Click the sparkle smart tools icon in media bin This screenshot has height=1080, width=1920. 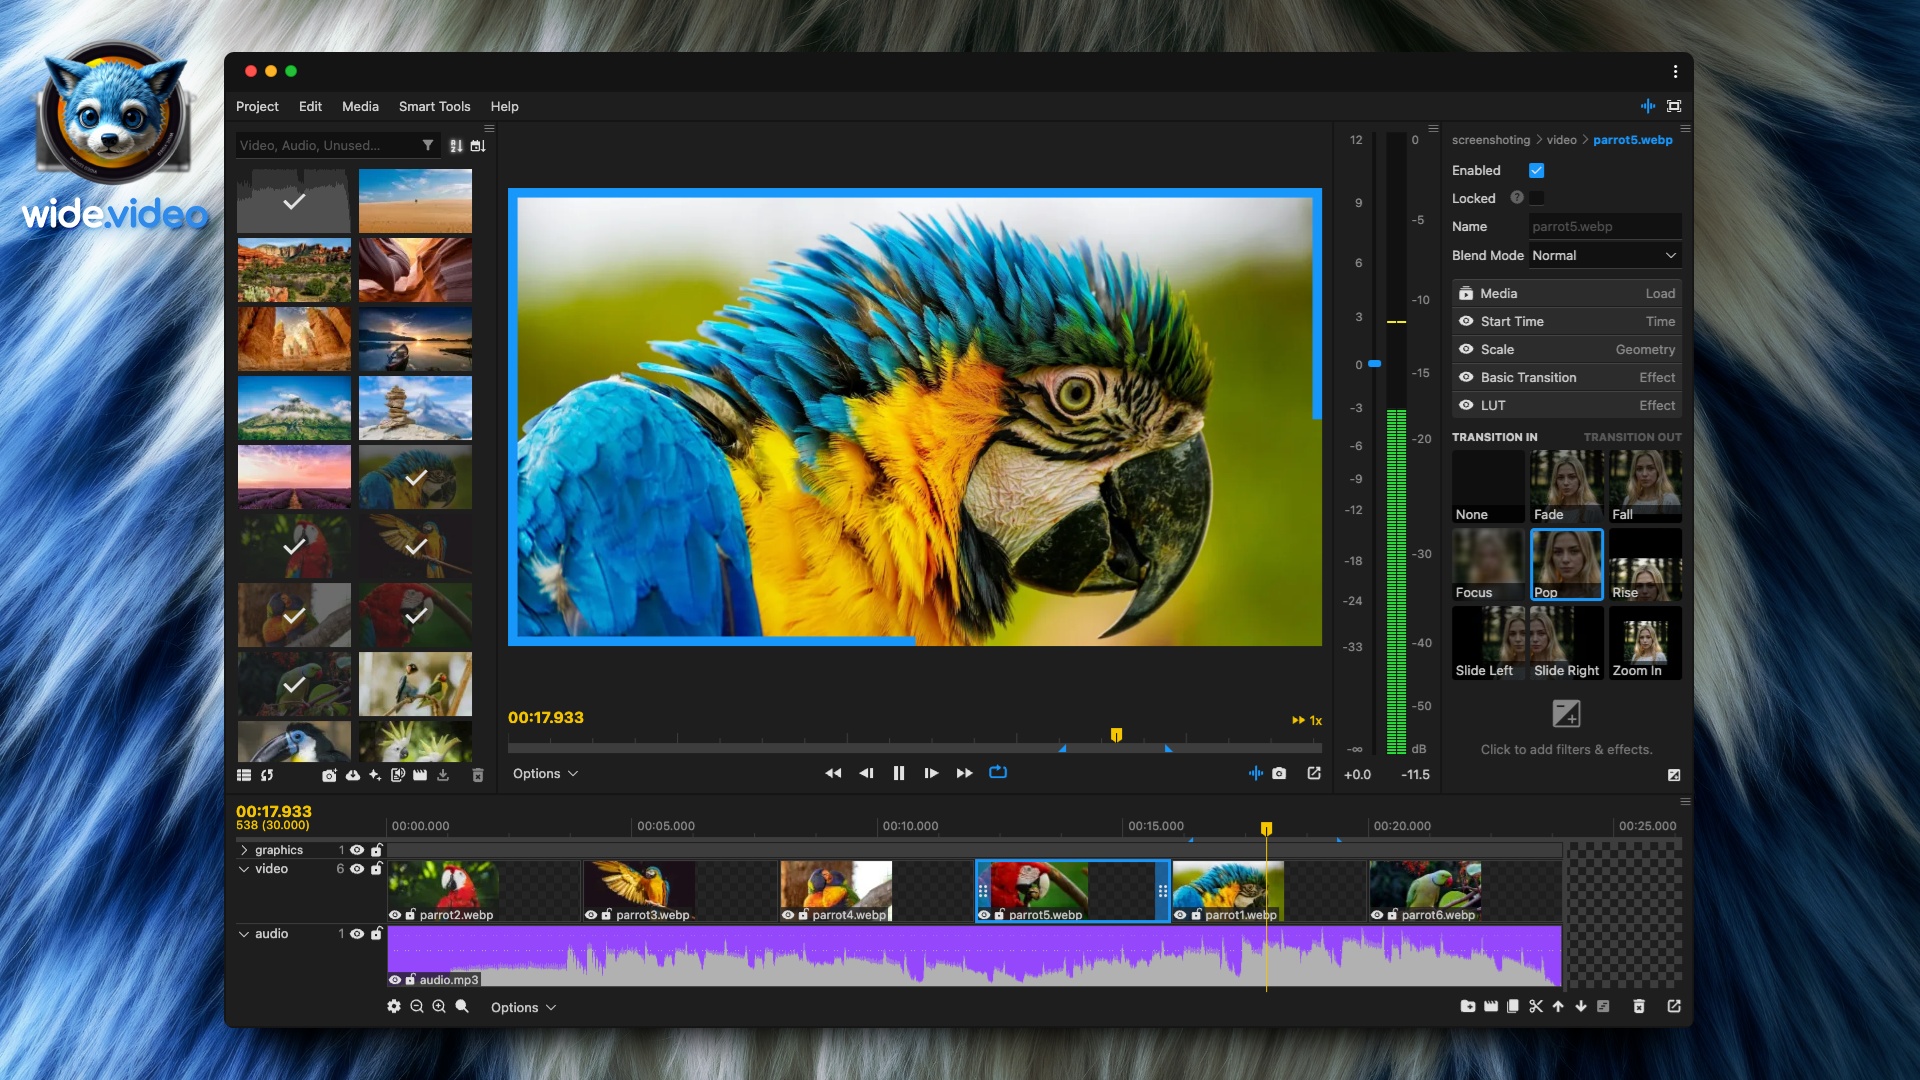pyautogui.click(x=375, y=775)
